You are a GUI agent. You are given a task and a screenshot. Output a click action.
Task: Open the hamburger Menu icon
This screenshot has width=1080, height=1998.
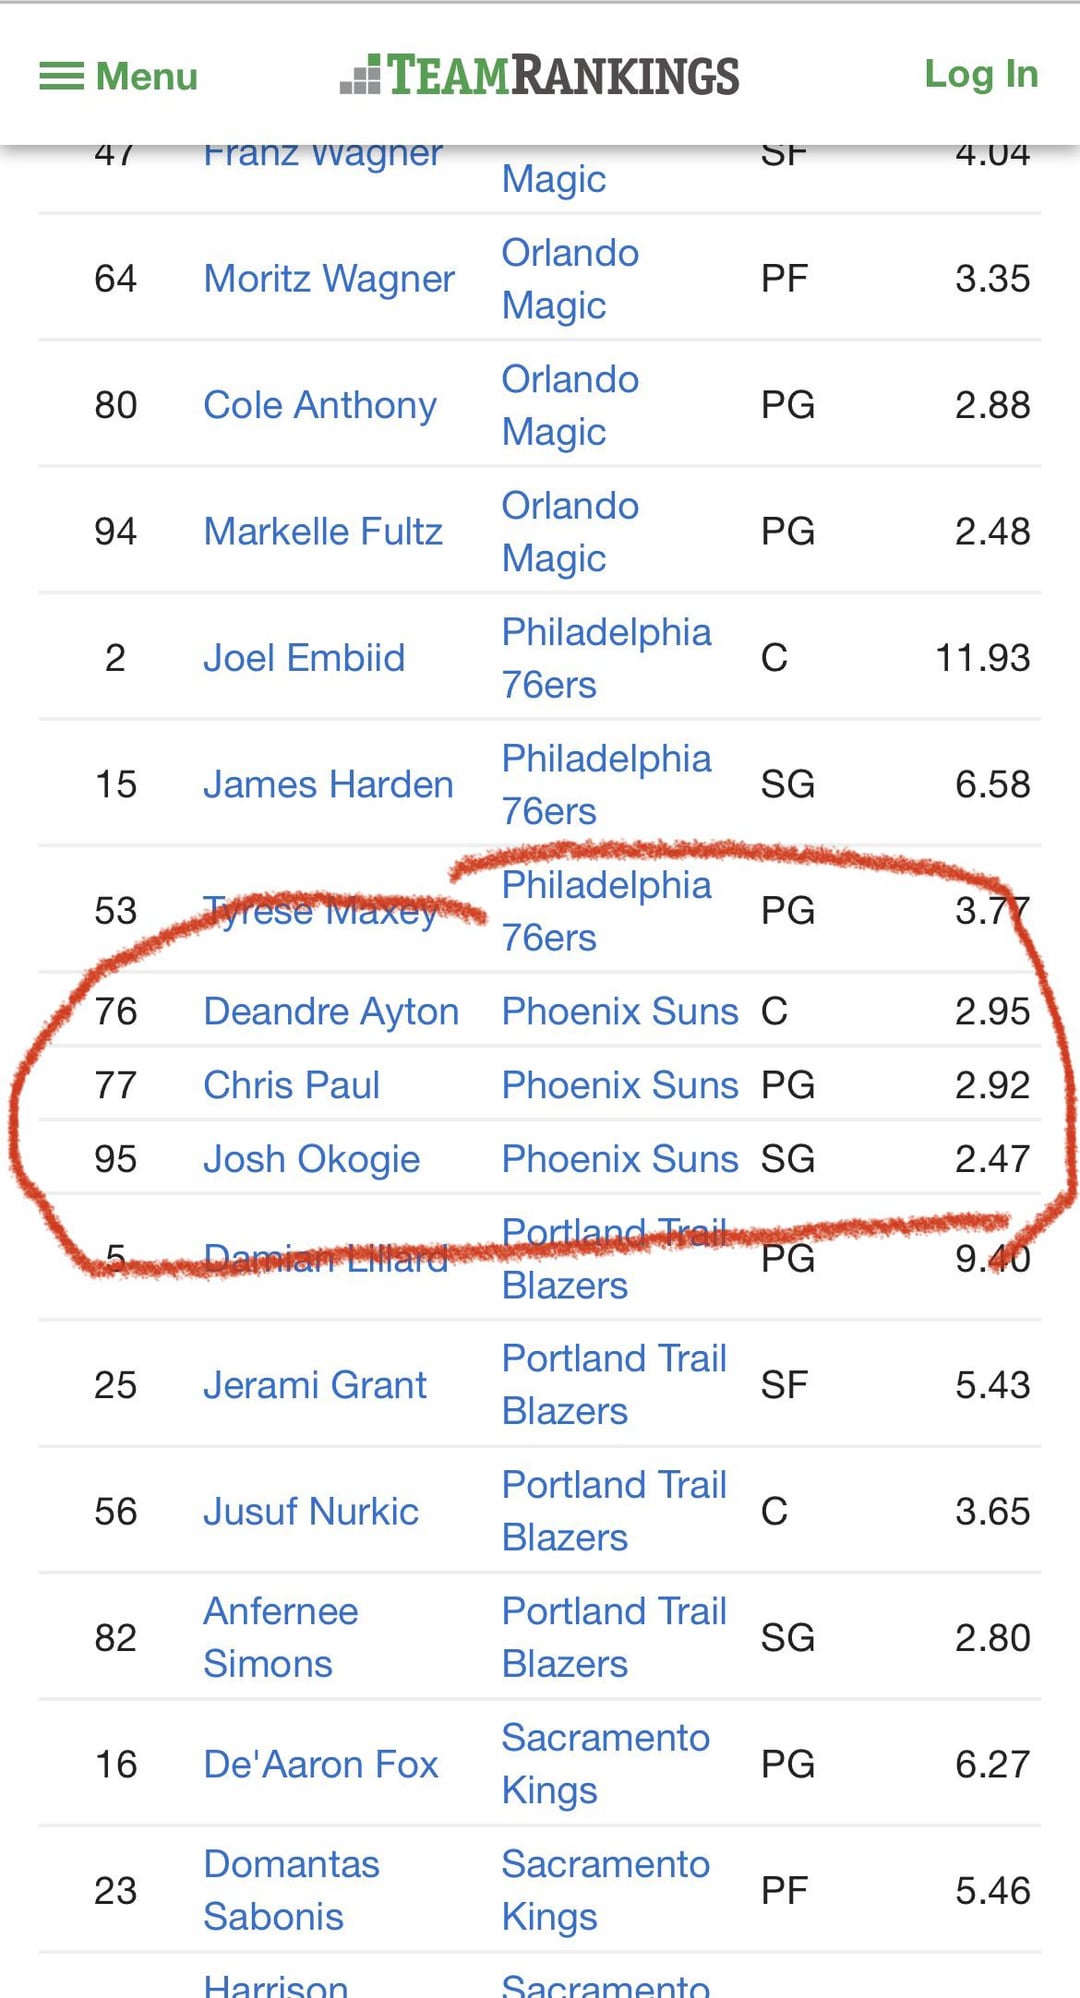point(62,76)
